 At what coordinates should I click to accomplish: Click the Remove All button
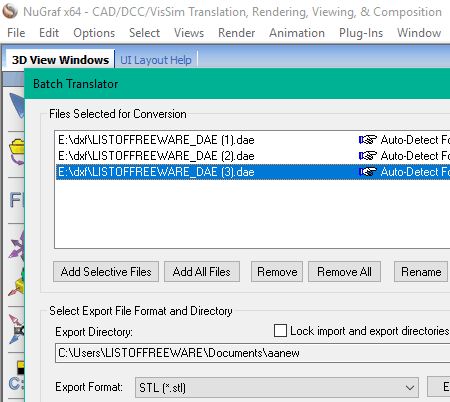(344, 272)
